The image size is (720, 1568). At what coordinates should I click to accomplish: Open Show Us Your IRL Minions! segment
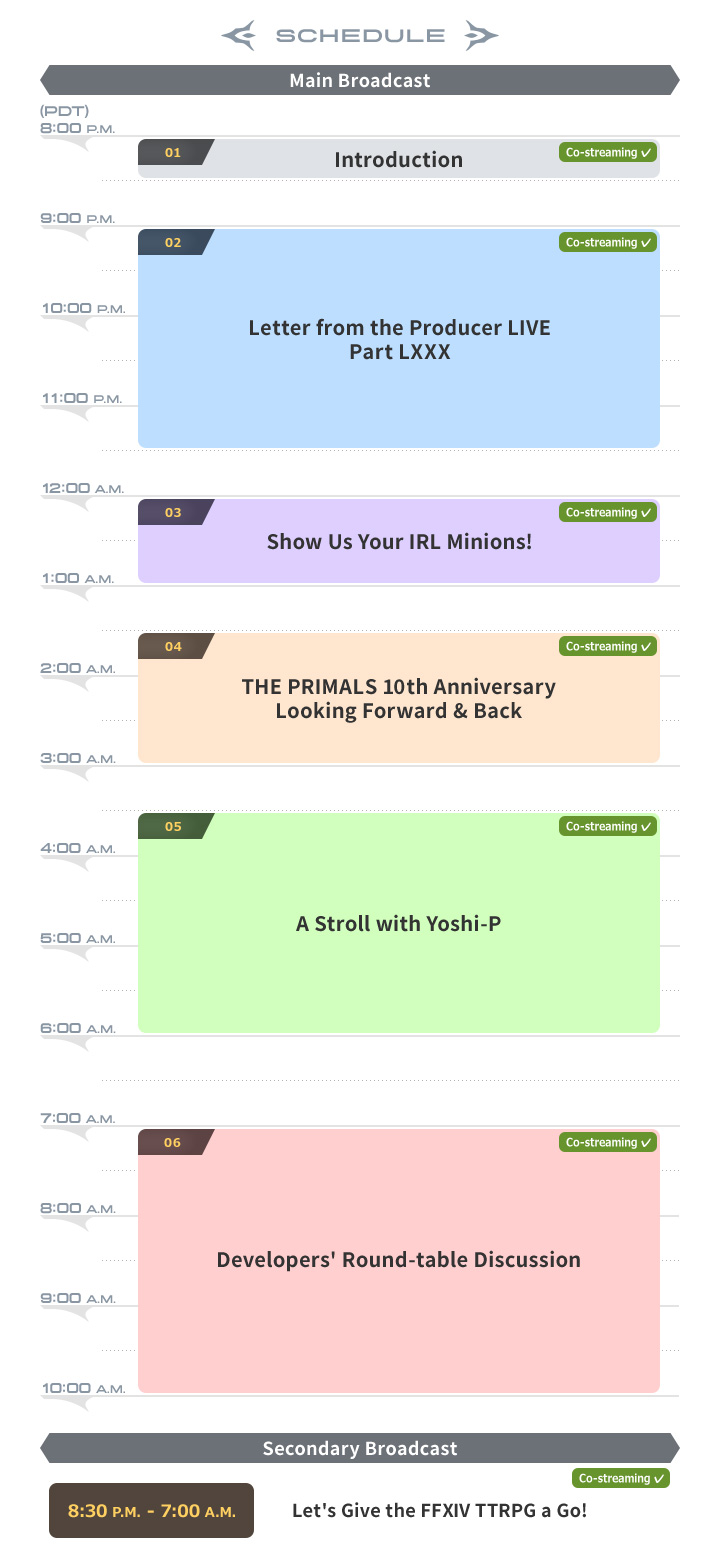point(399,543)
